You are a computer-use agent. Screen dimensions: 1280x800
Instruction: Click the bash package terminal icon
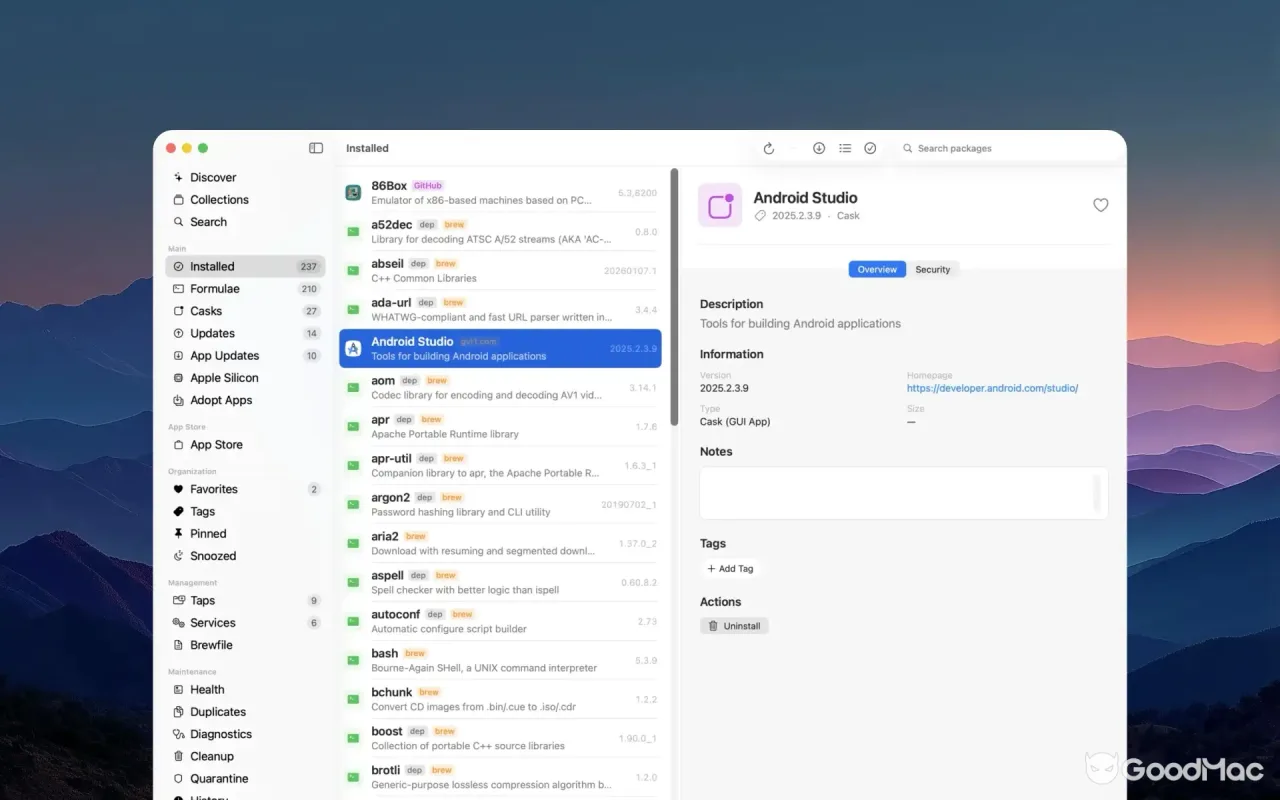(x=353, y=660)
